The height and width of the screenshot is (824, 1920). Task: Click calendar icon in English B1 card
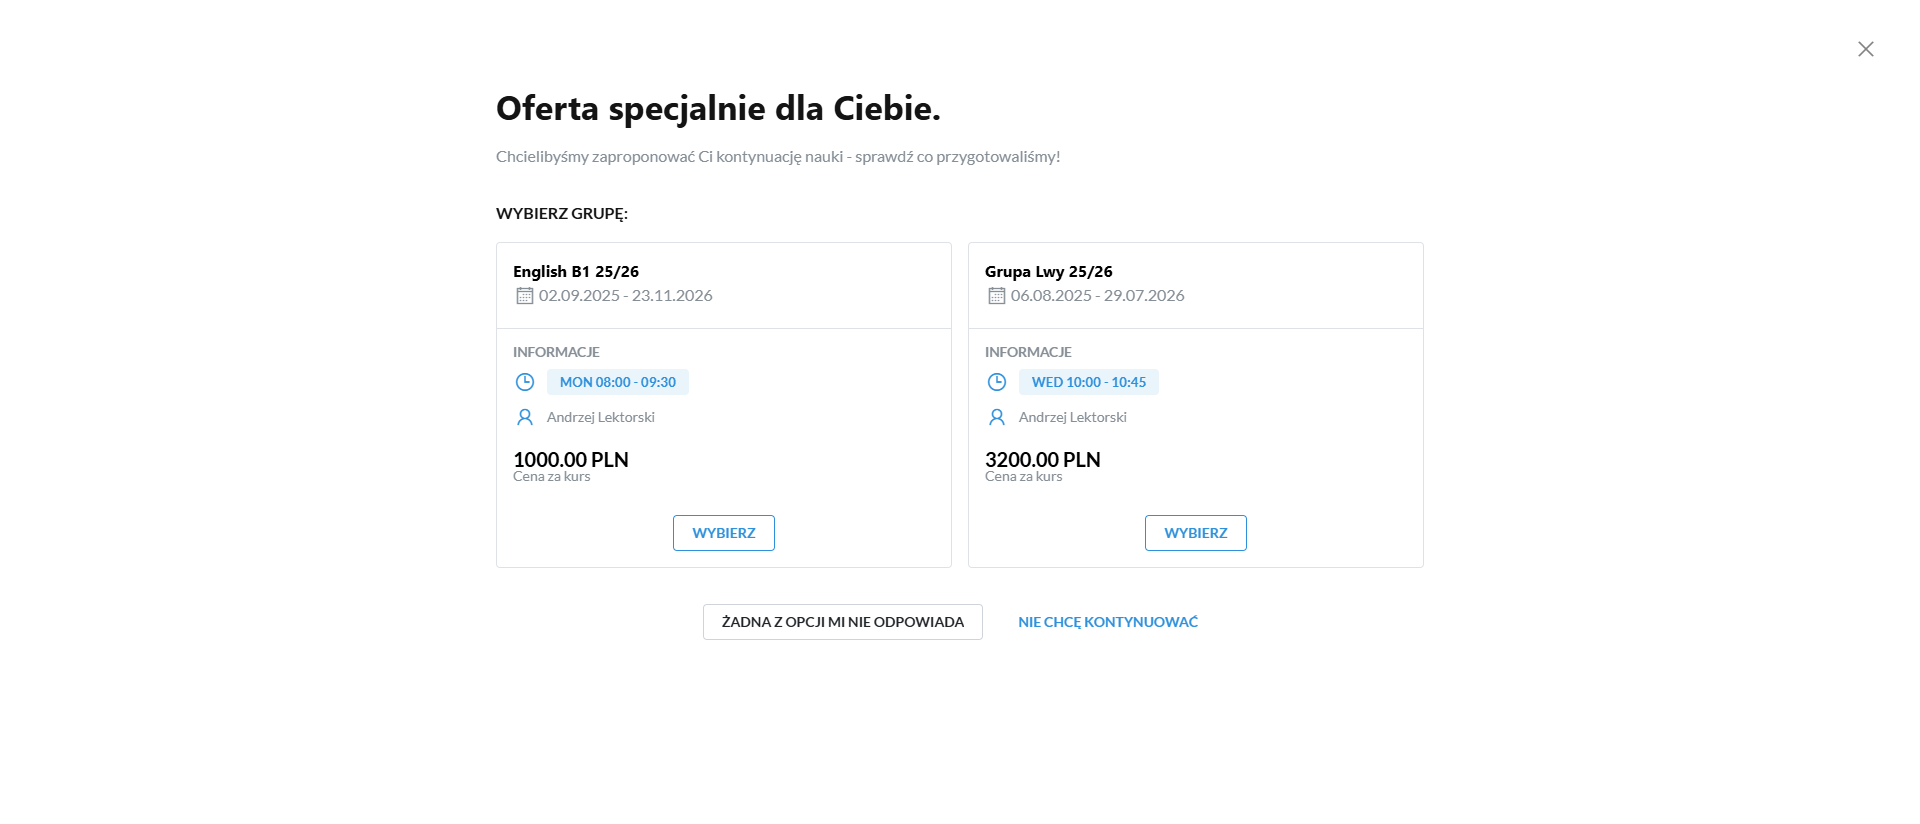(x=524, y=296)
